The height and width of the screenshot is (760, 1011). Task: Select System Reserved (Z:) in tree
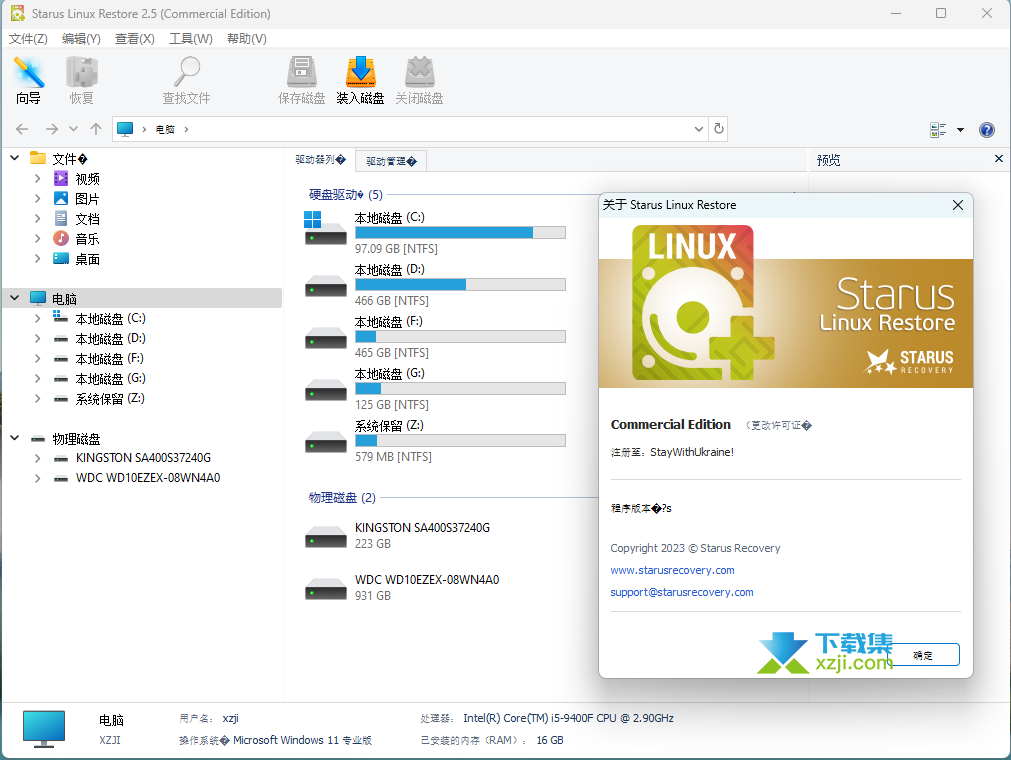tap(110, 398)
